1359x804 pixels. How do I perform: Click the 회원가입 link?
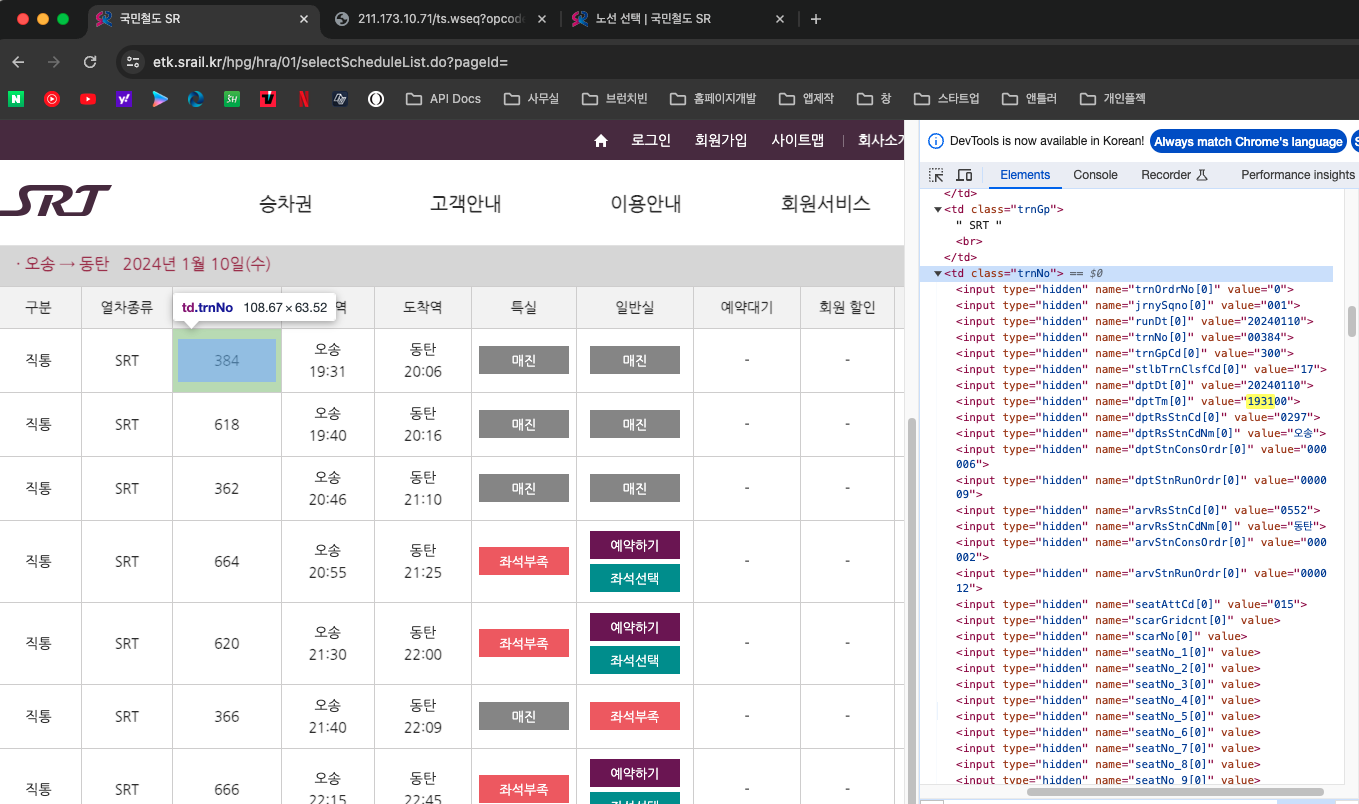(721, 141)
